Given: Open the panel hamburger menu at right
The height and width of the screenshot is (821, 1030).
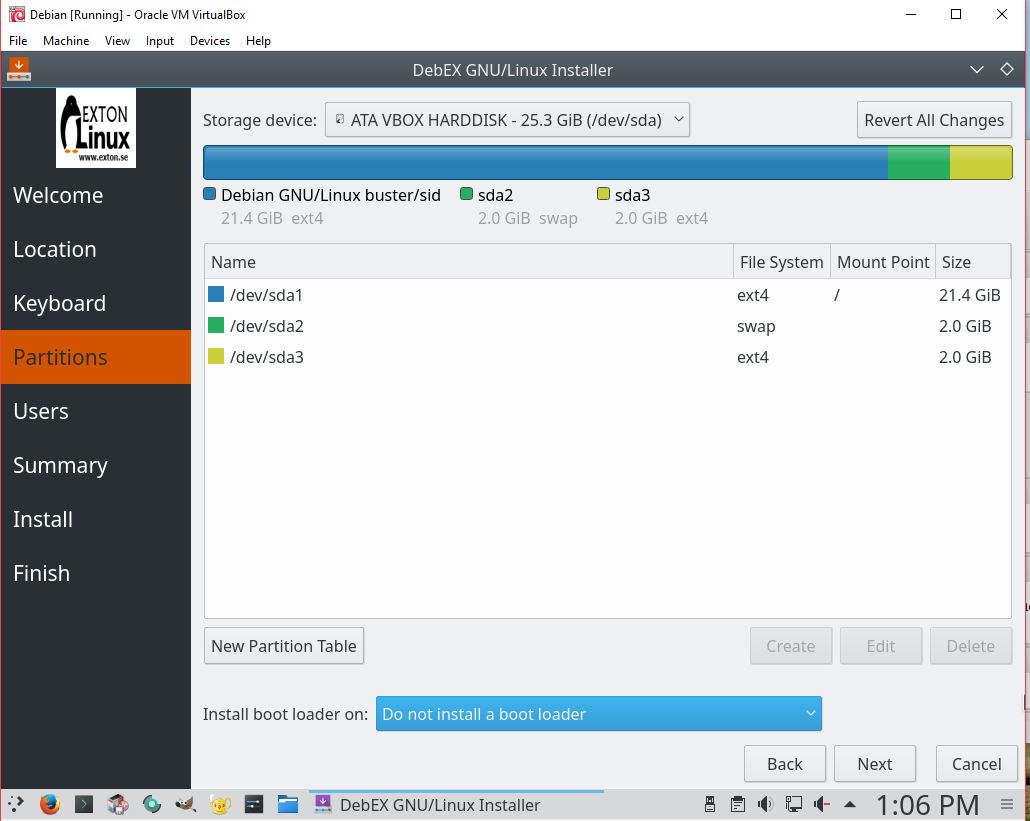Looking at the screenshot, I should click(1006, 804).
